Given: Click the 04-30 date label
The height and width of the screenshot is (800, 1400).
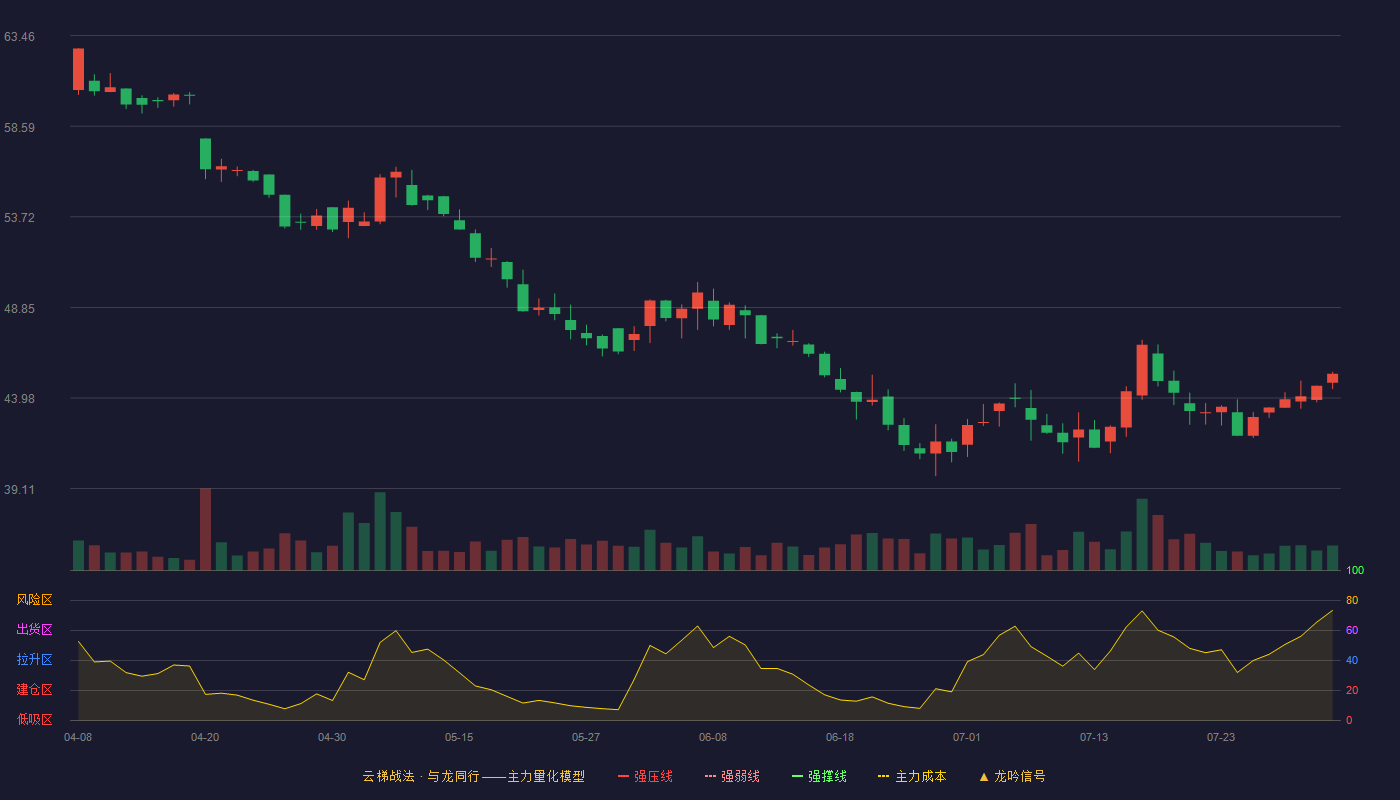Looking at the screenshot, I should coord(332,737).
